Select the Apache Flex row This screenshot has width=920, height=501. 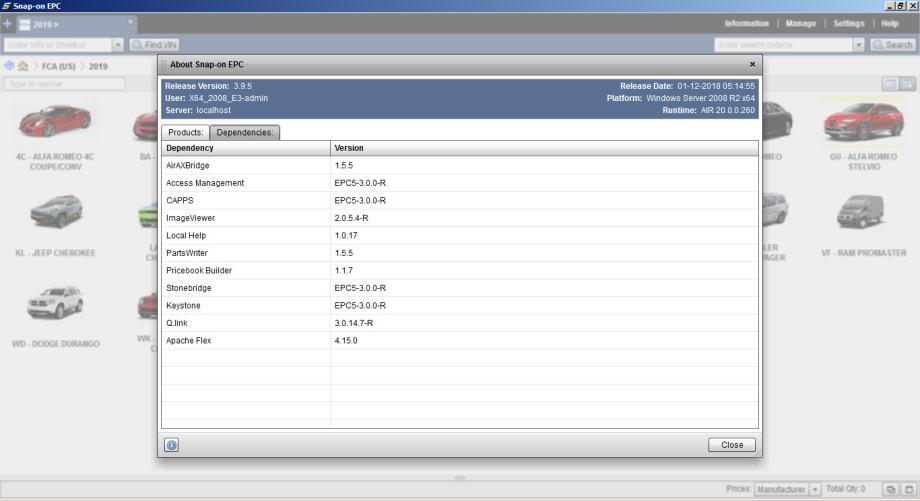460,340
